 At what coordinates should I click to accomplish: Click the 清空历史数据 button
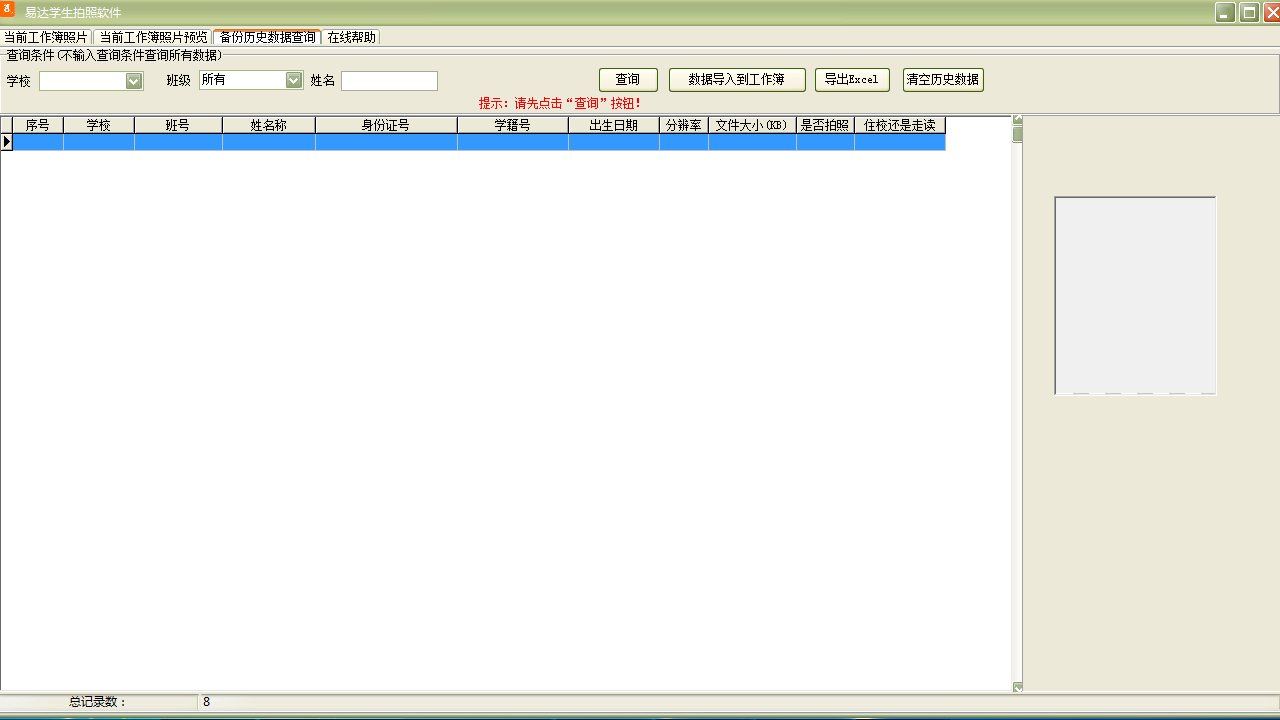[x=942, y=80]
